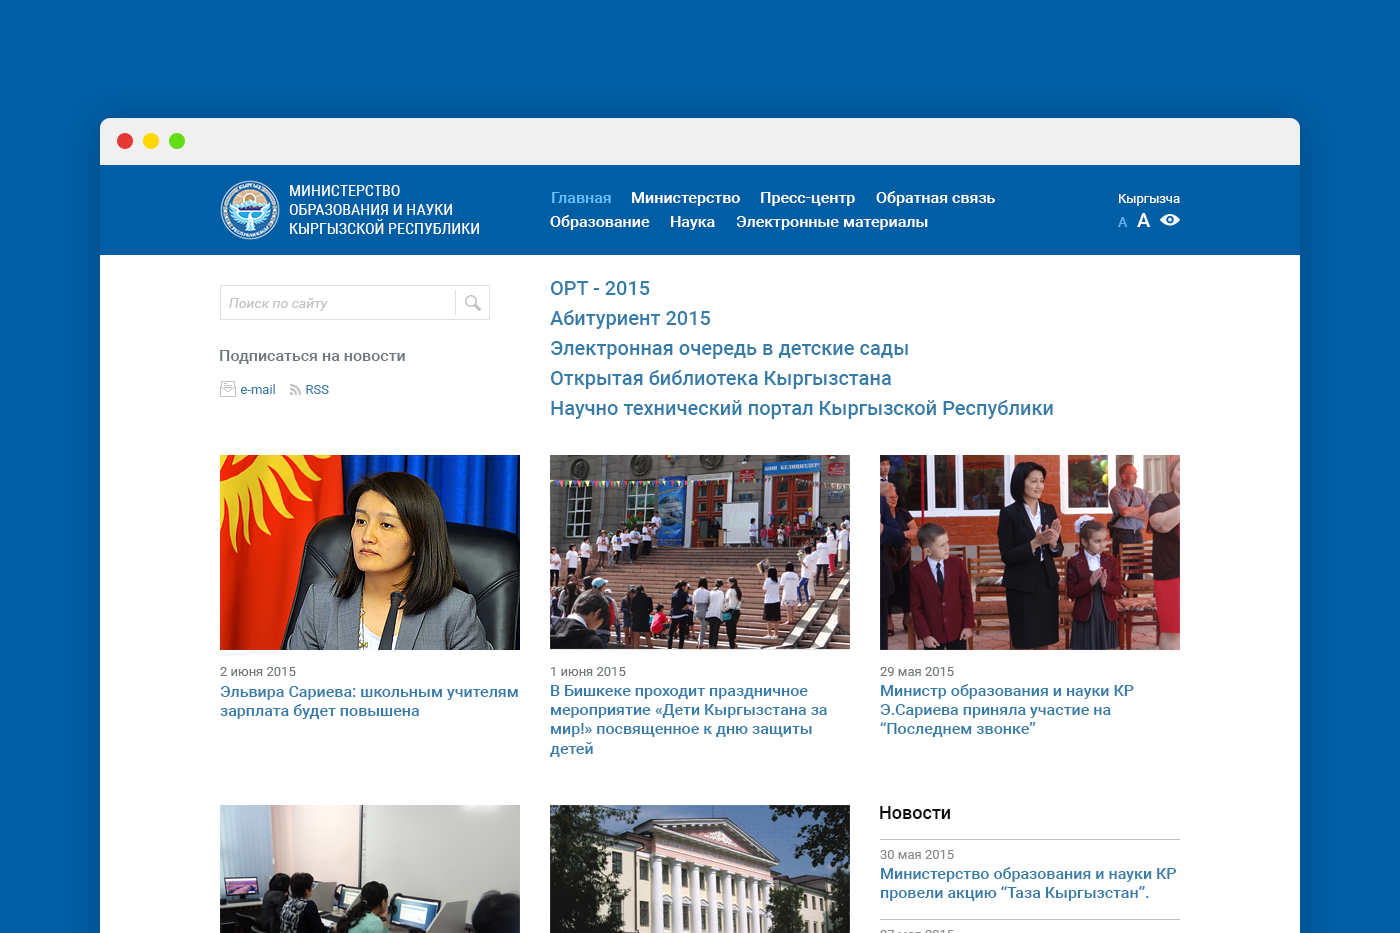This screenshot has width=1400, height=933.
Task: Open the Обратная связь menu item
Action: point(935,198)
